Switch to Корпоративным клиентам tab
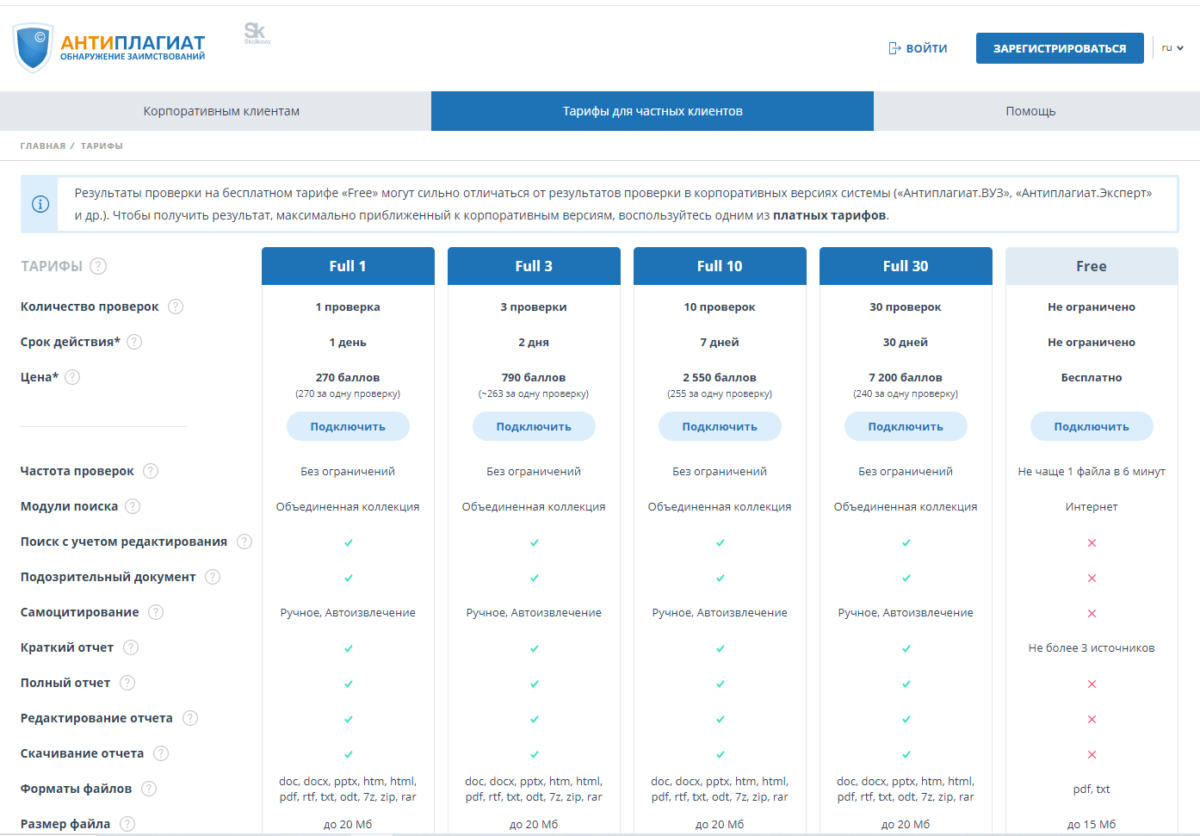 (x=221, y=111)
